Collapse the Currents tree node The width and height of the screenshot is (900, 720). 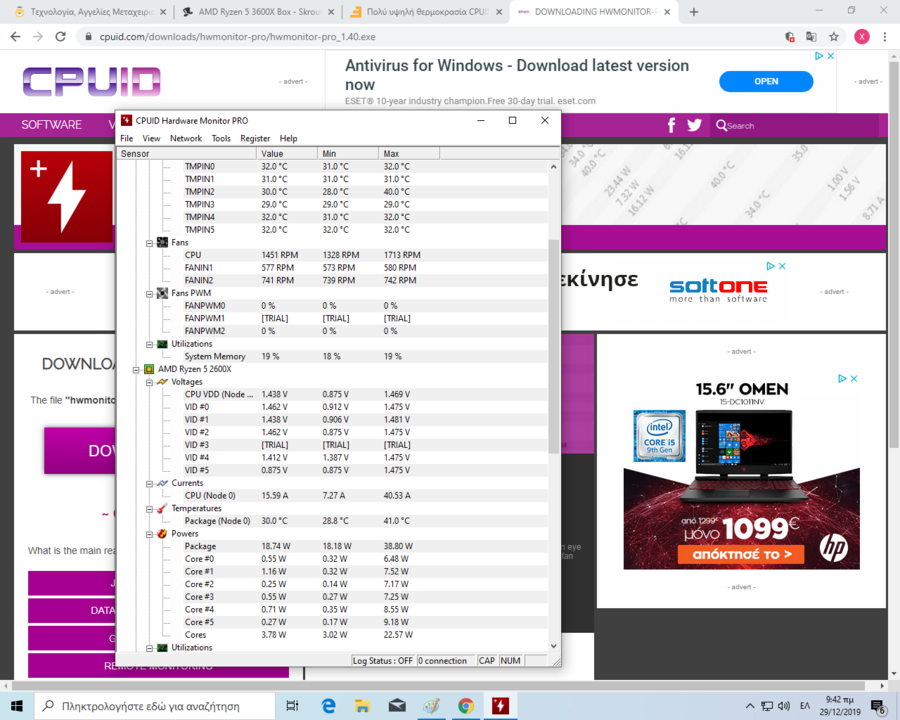click(149, 483)
